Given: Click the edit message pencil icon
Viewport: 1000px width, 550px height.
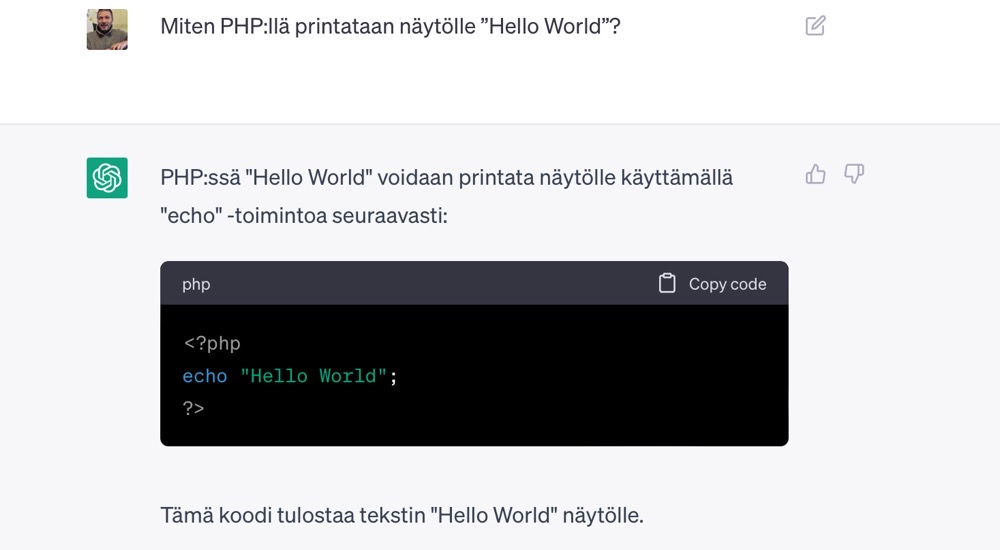Looking at the screenshot, I should click(x=815, y=26).
